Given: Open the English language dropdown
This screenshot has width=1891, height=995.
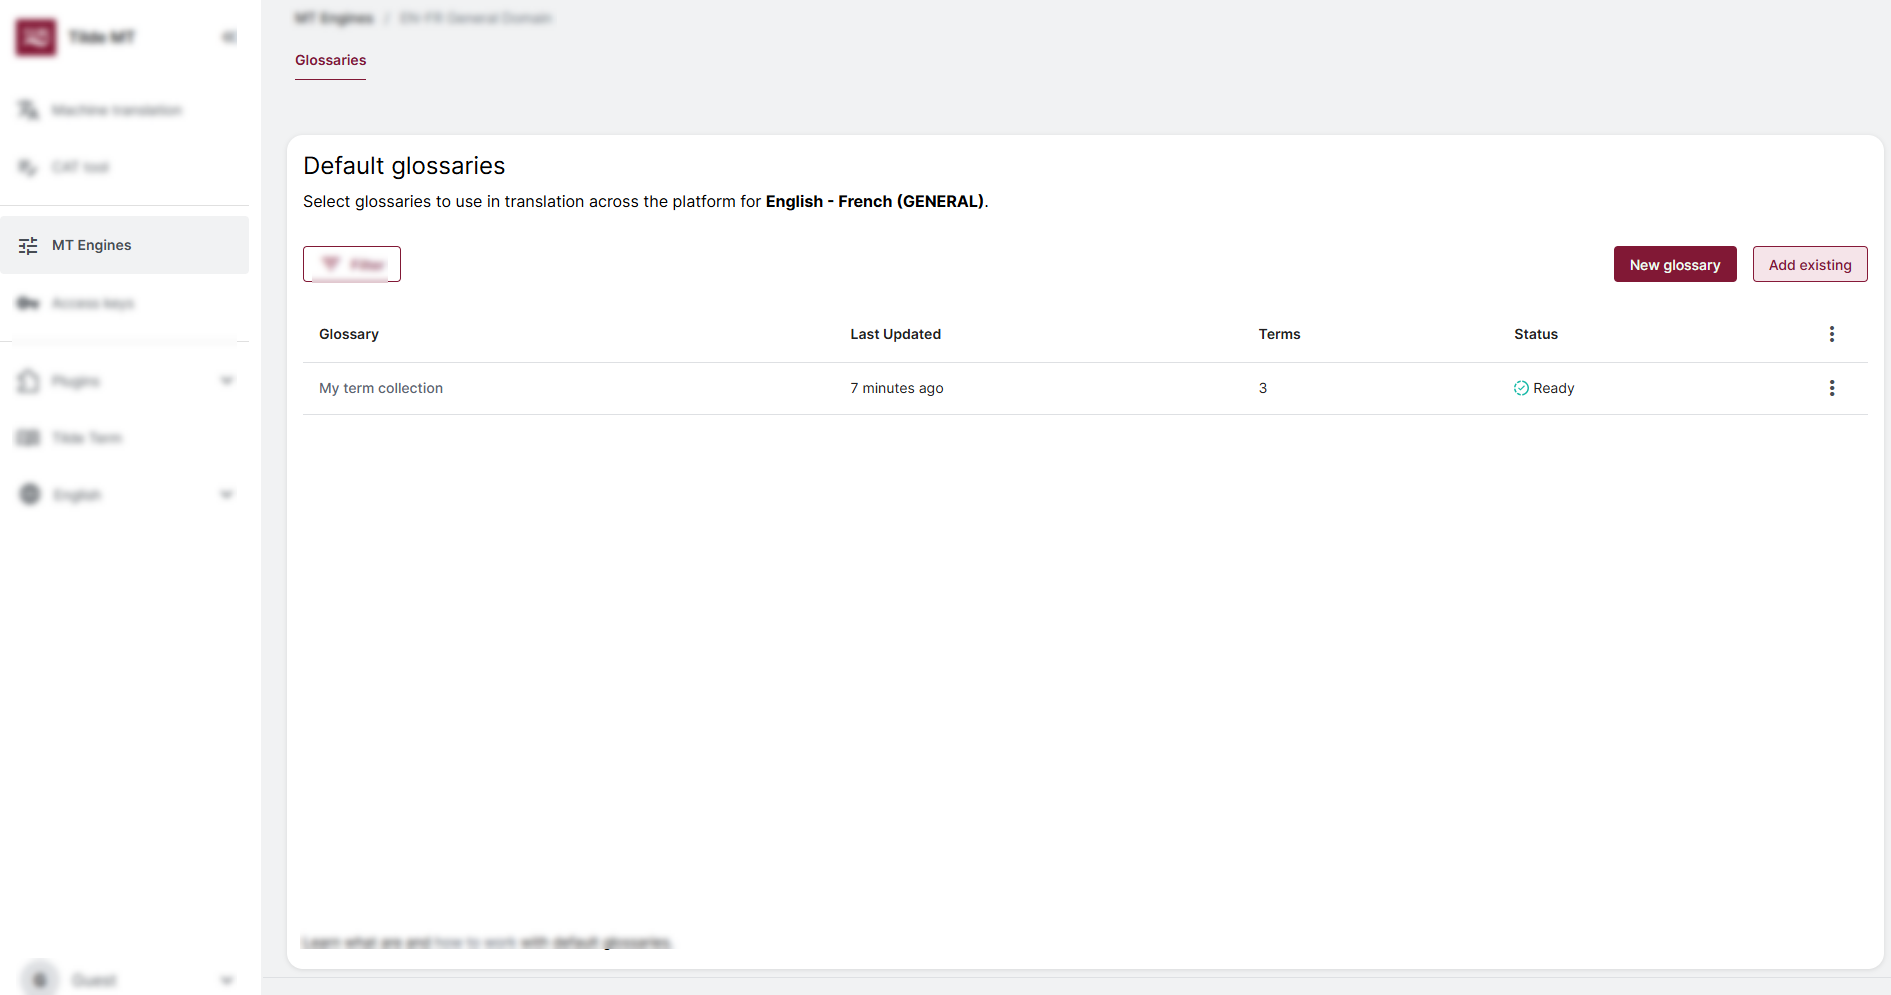Looking at the screenshot, I should click(x=226, y=494).
